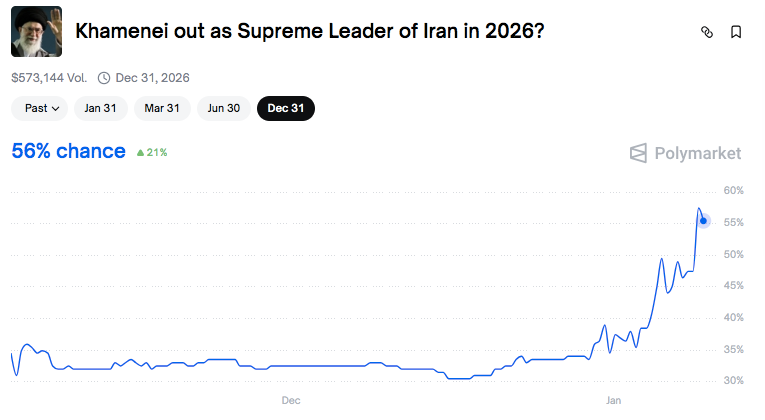Click the clock icon beside the end date
This screenshot has width=765, height=420.
(104, 78)
